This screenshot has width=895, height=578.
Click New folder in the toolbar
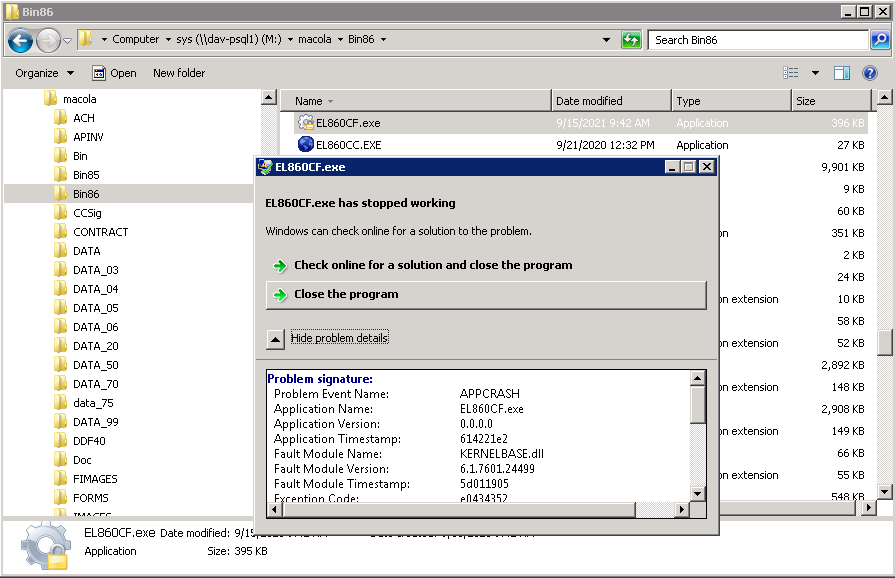pos(179,73)
